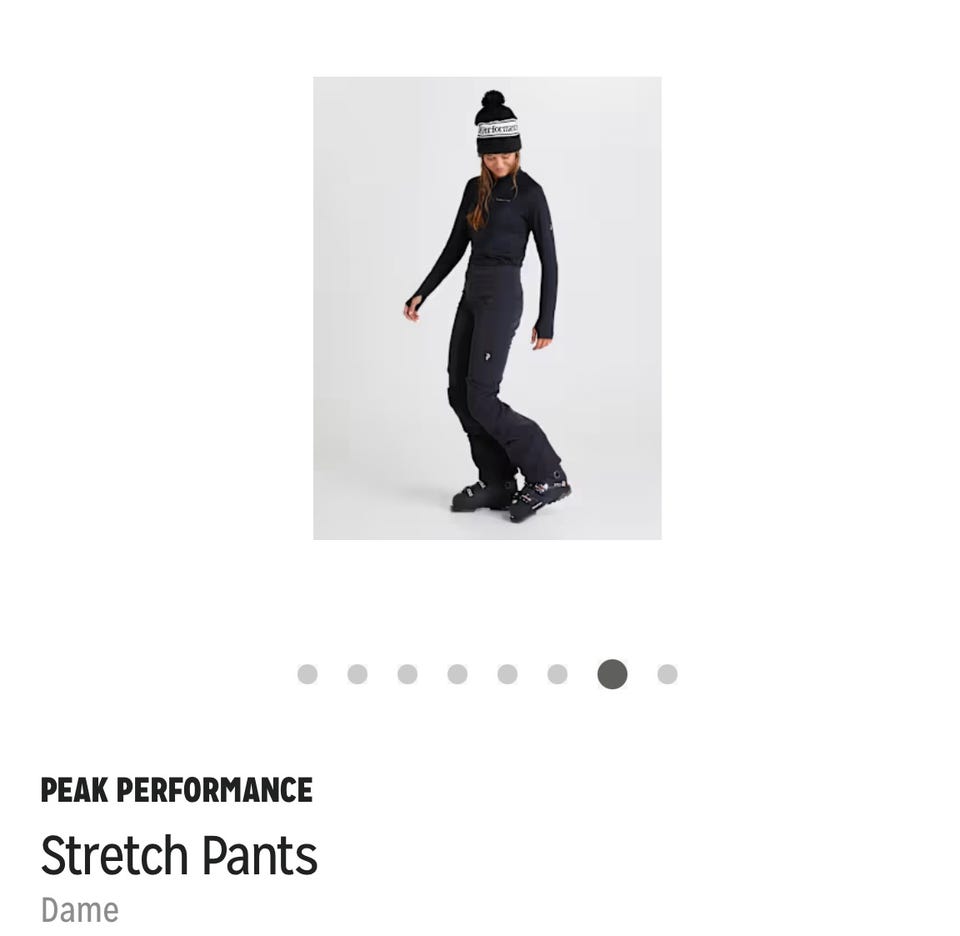Click the model's outstretched hand in the photo
This screenshot has width=960, height=936.
click(x=411, y=309)
